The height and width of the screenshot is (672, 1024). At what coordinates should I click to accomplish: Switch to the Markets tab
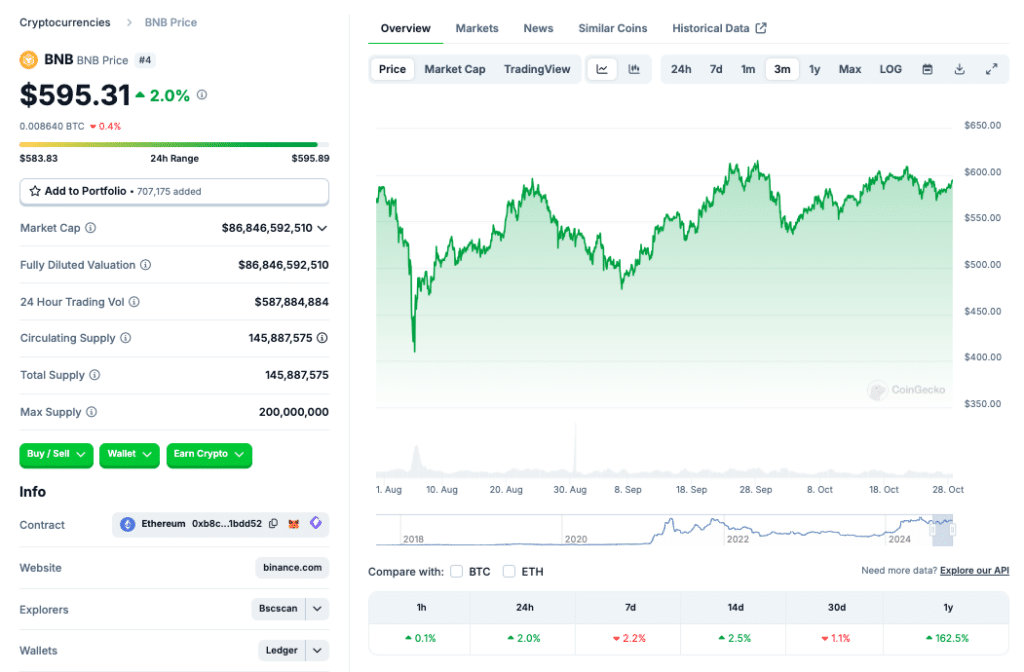[x=477, y=28]
